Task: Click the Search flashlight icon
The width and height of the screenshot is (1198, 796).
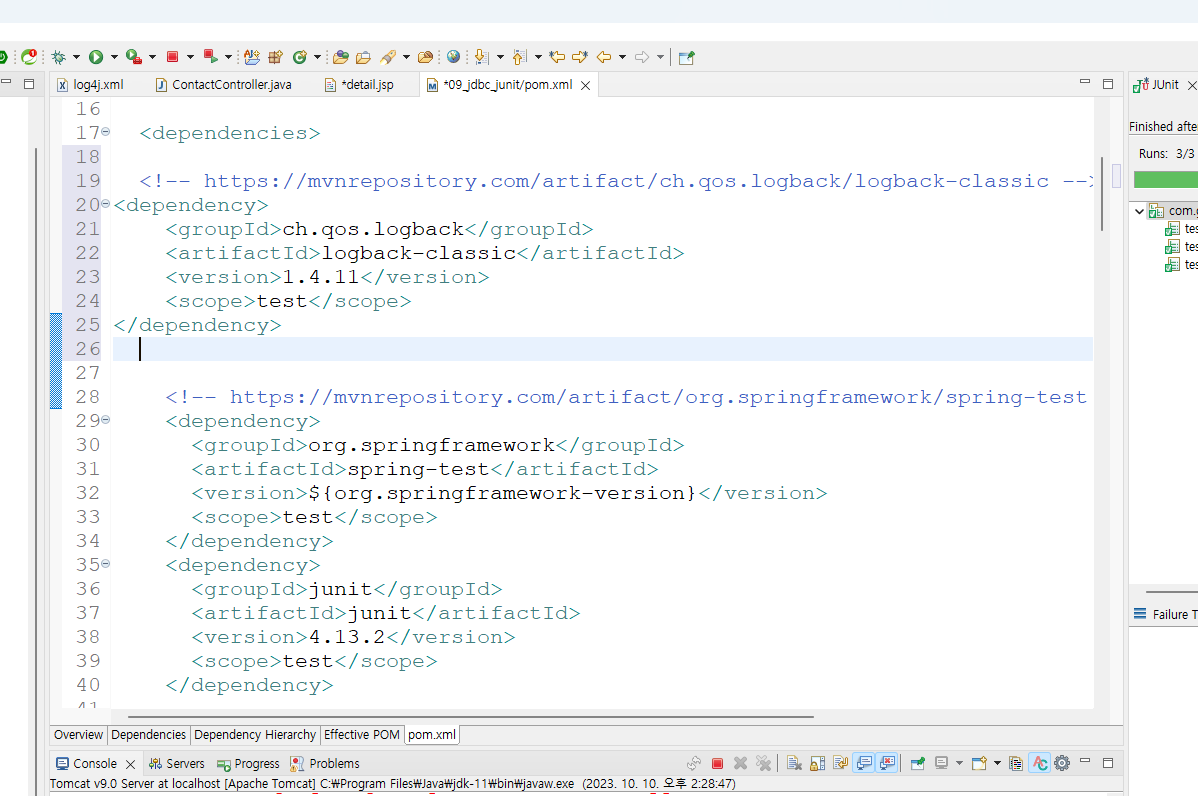Action: click(x=388, y=57)
